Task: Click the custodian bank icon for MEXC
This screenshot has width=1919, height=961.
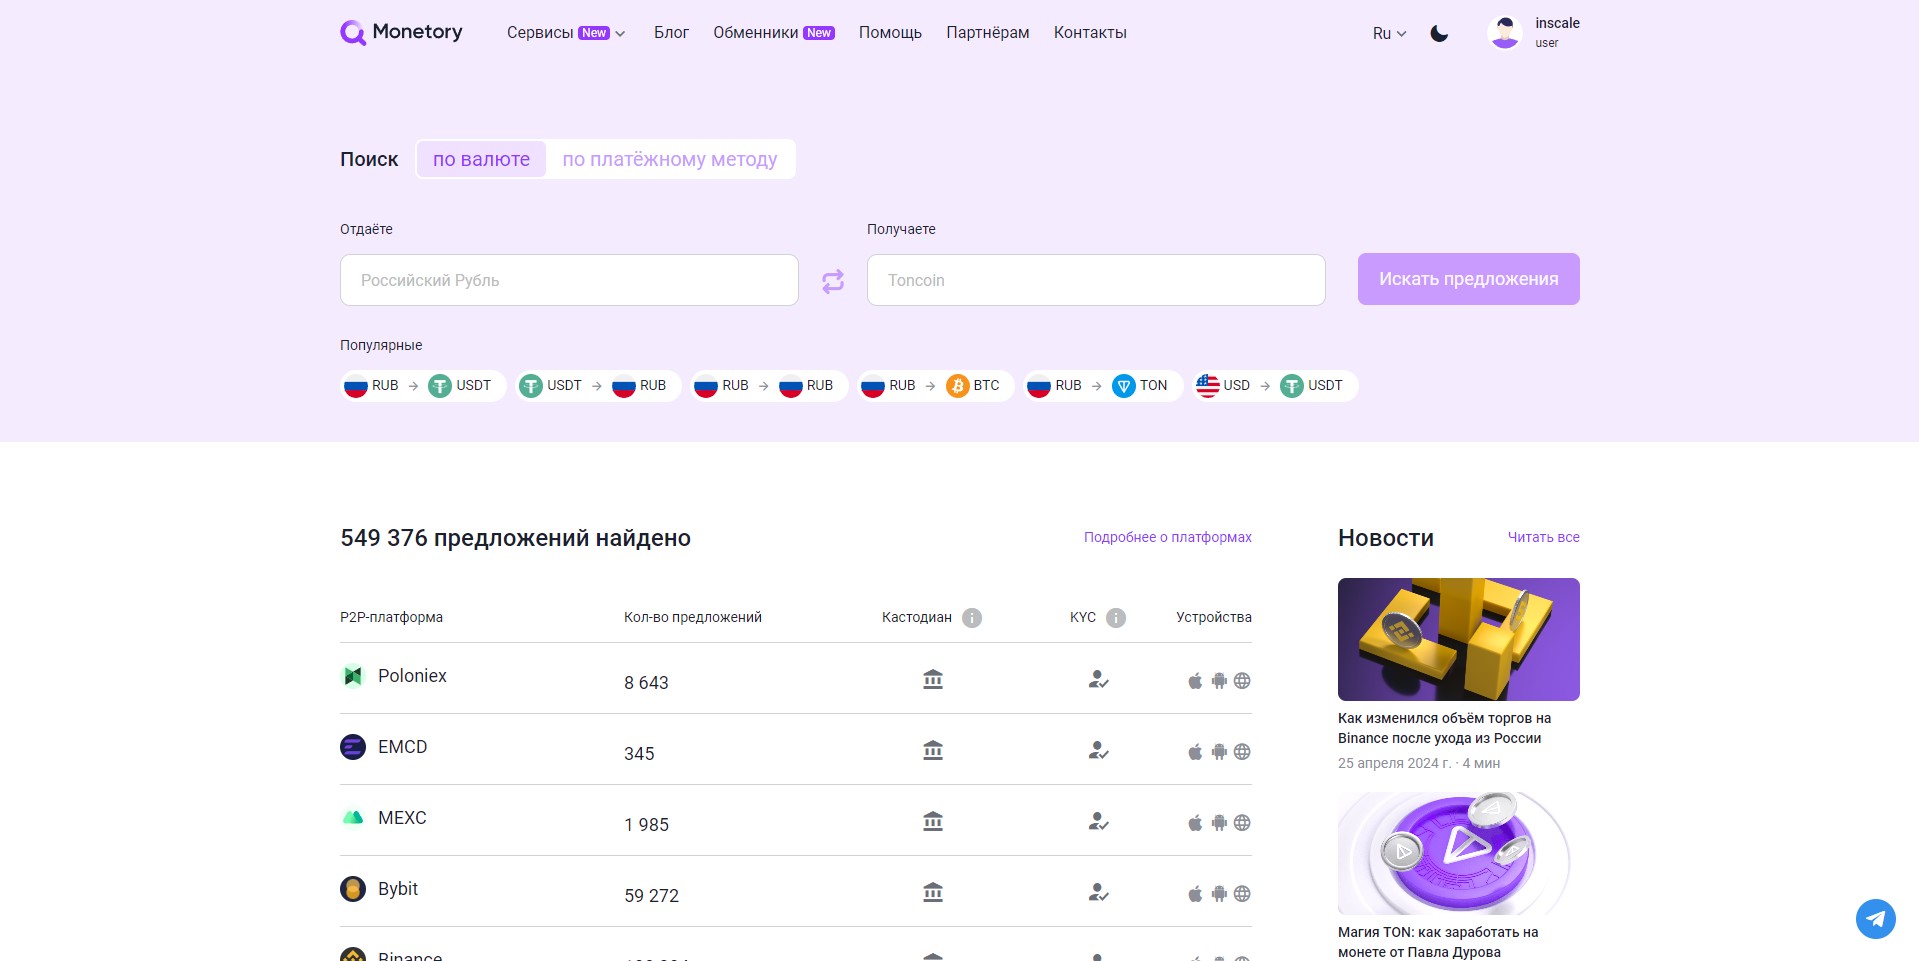Action: click(933, 822)
